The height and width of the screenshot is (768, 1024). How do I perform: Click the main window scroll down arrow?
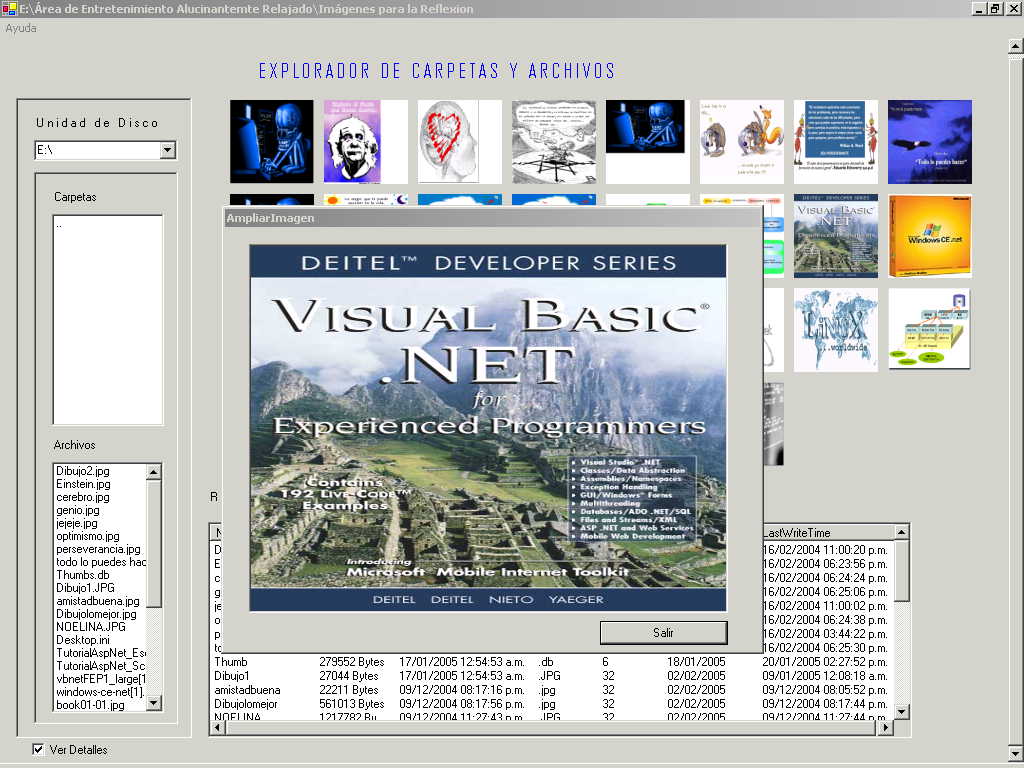click(1016, 753)
